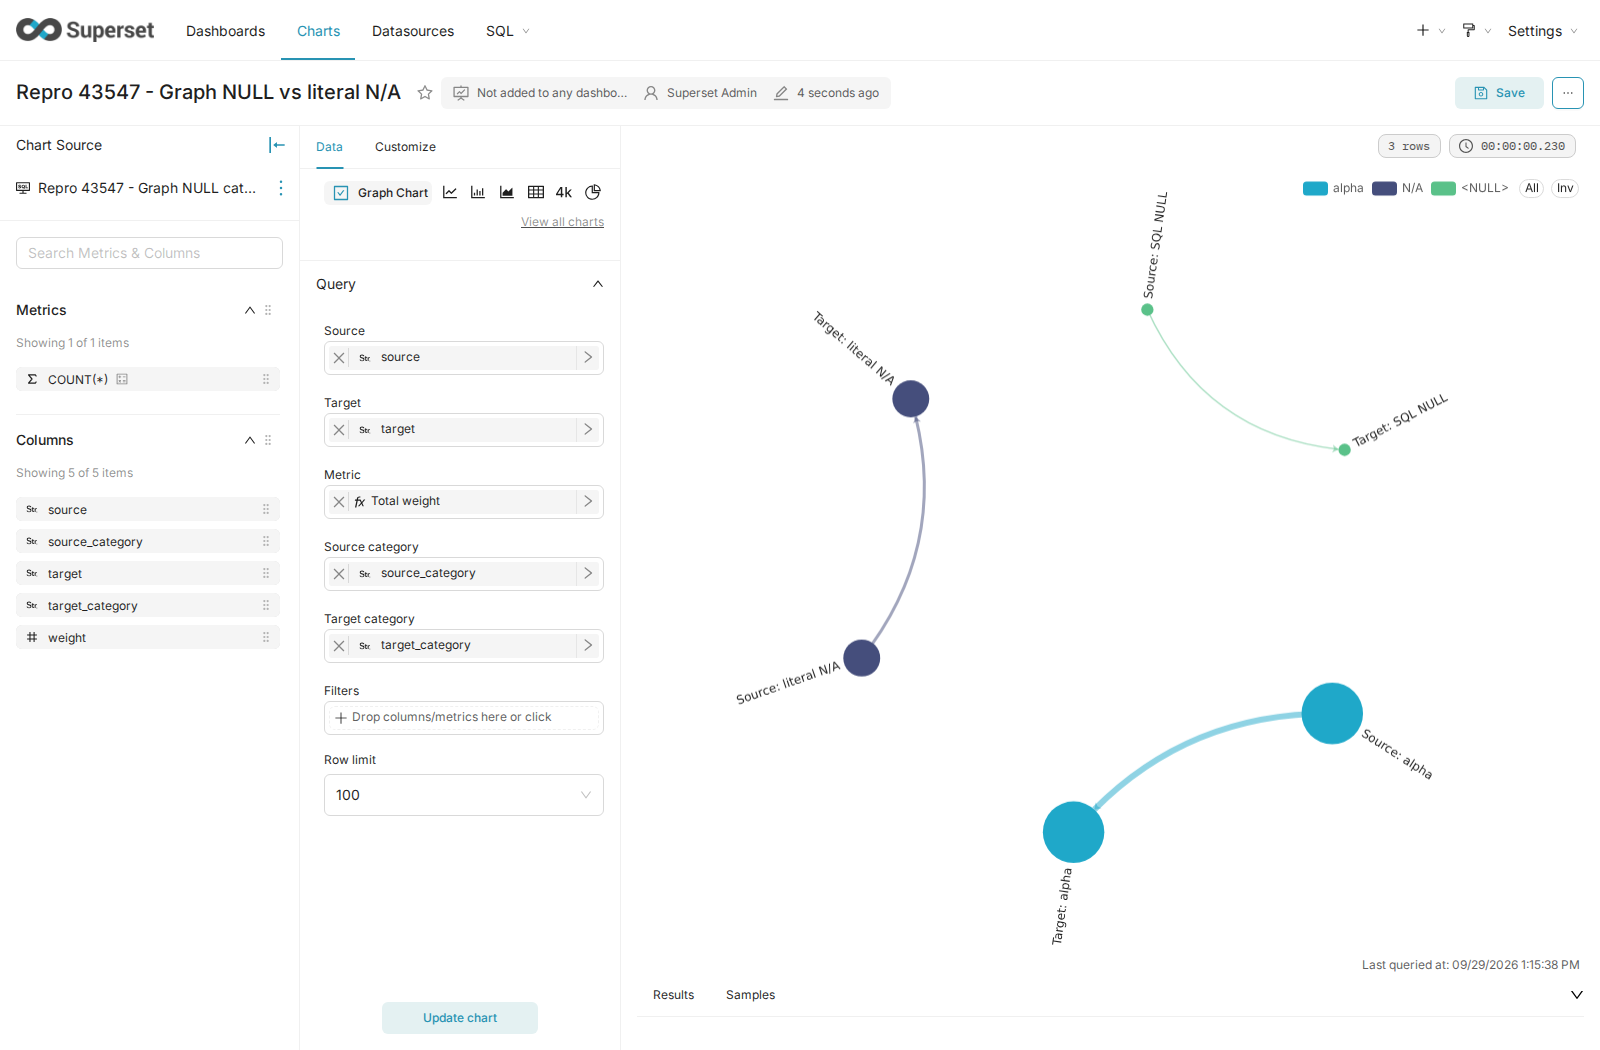
Task: Open the theme paint roller menu
Action: [1476, 31]
